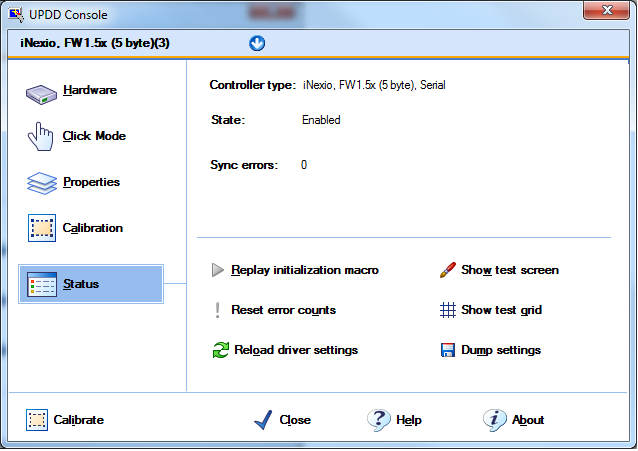Click the device name iNexio, FW1.5x (5 byte)(3)
638x451 pixels.
pyautogui.click(x=95, y=43)
